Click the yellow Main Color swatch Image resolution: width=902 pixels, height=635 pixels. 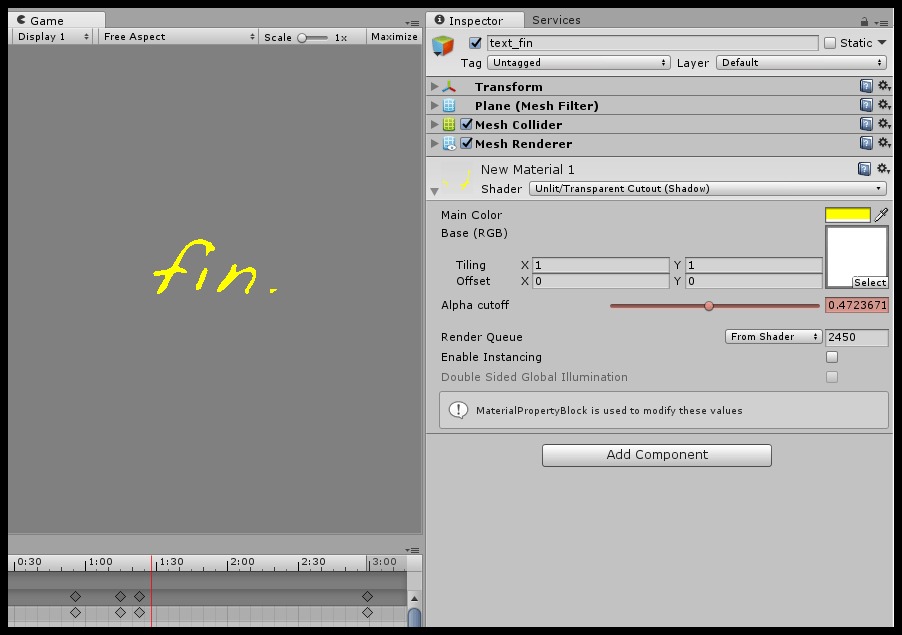click(x=847, y=215)
